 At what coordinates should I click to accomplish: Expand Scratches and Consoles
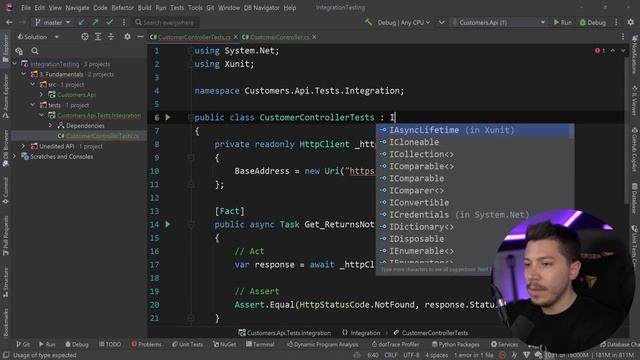pyautogui.click(x=15, y=156)
